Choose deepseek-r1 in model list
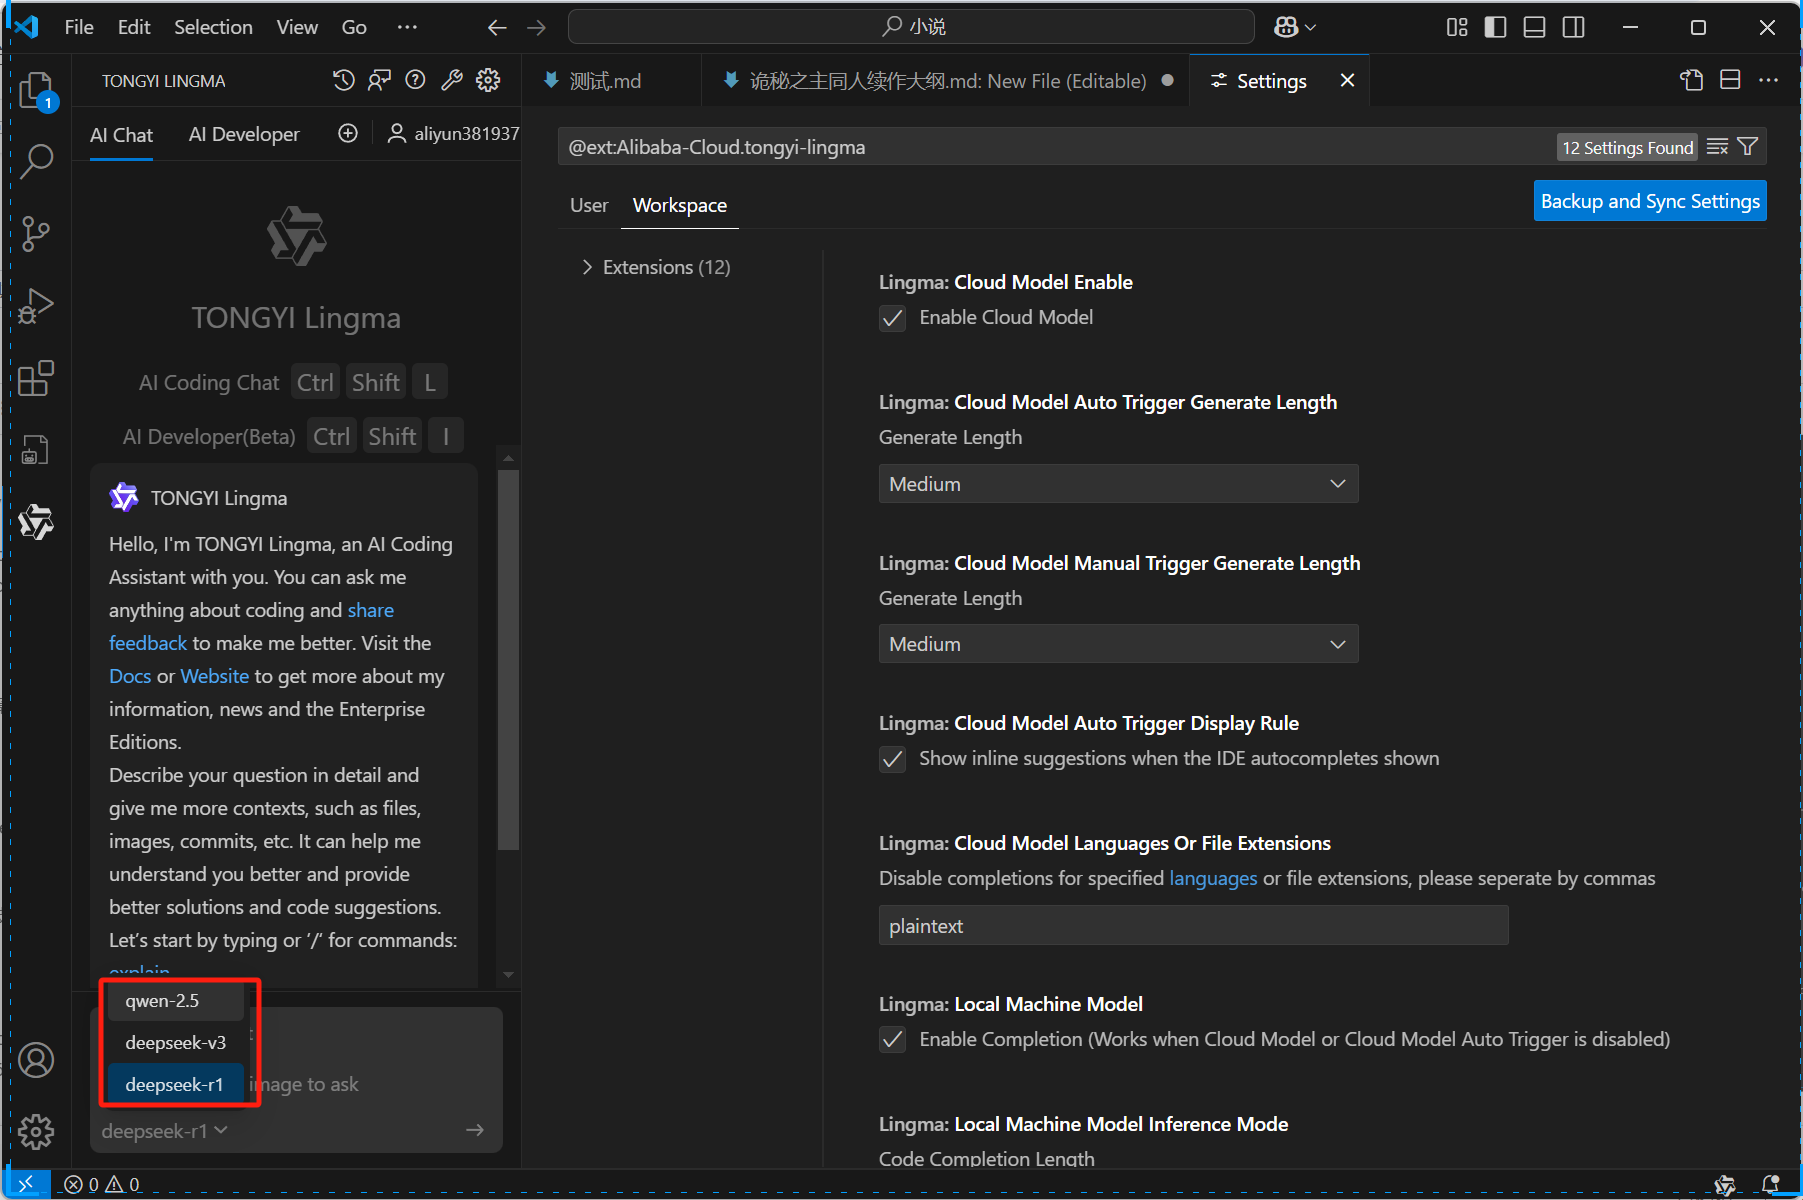Viewport: 1803px width, 1200px height. click(x=175, y=1085)
